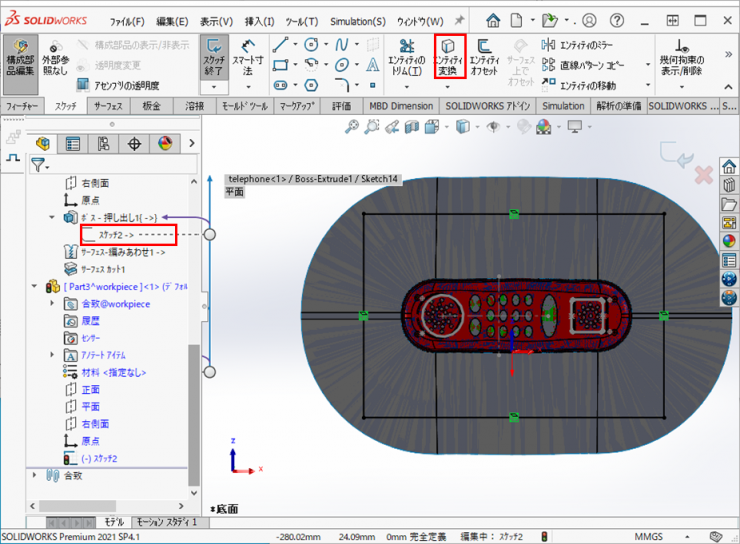Select the Smart Dimension (スマート寸法) tool
The height and width of the screenshot is (544, 740).
(x=246, y=56)
